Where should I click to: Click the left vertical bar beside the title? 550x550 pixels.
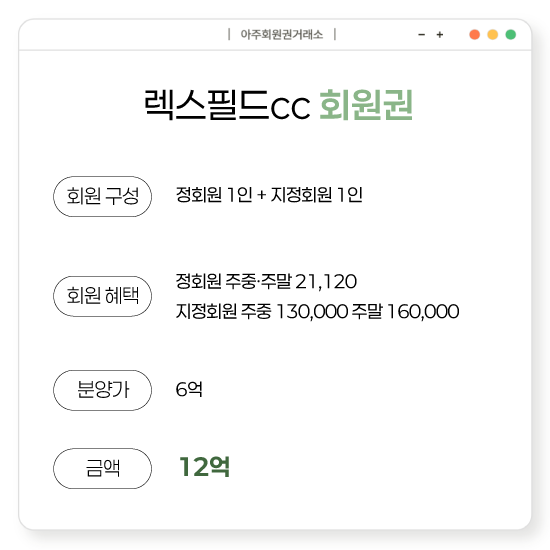pyautogui.click(x=229, y=34)
